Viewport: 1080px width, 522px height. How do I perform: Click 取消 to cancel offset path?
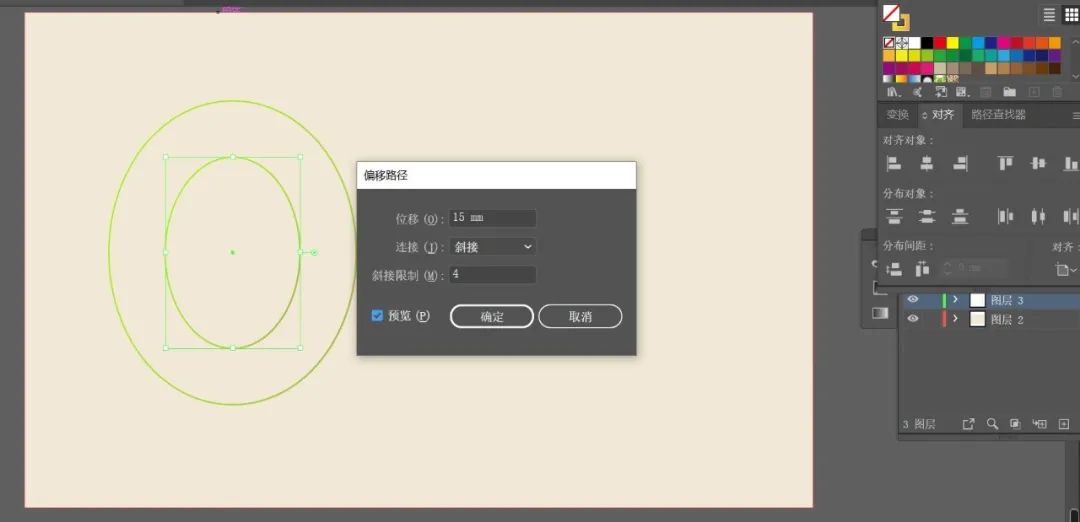(x=580, y=316)
